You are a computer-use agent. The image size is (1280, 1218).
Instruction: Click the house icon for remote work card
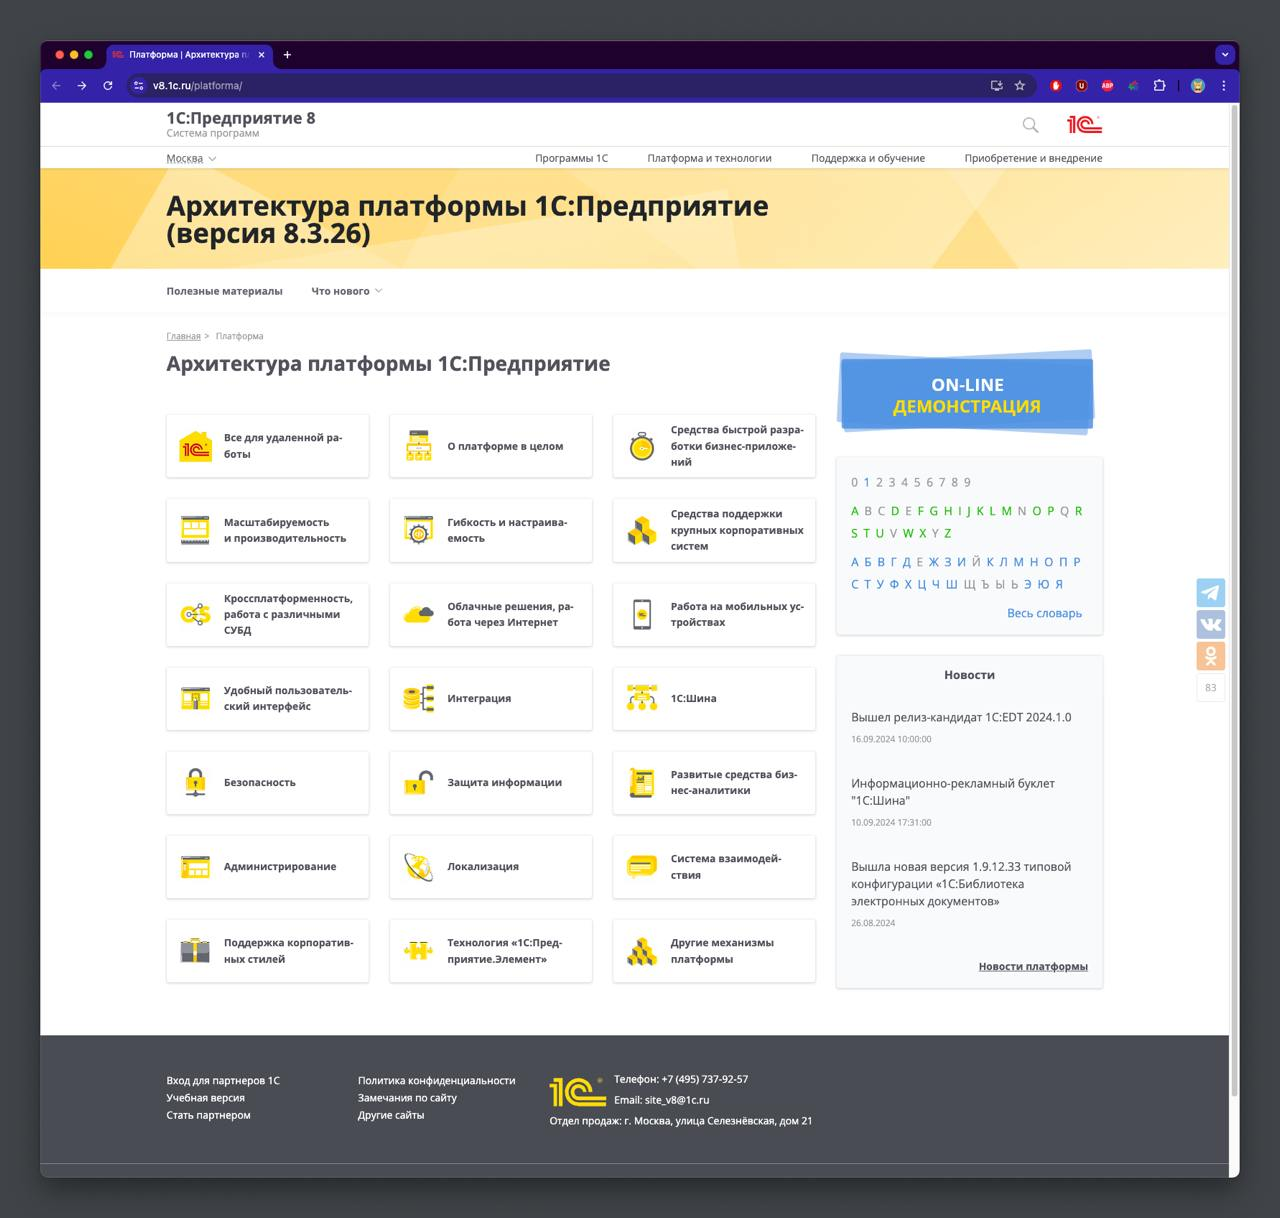tap(195, 446)
